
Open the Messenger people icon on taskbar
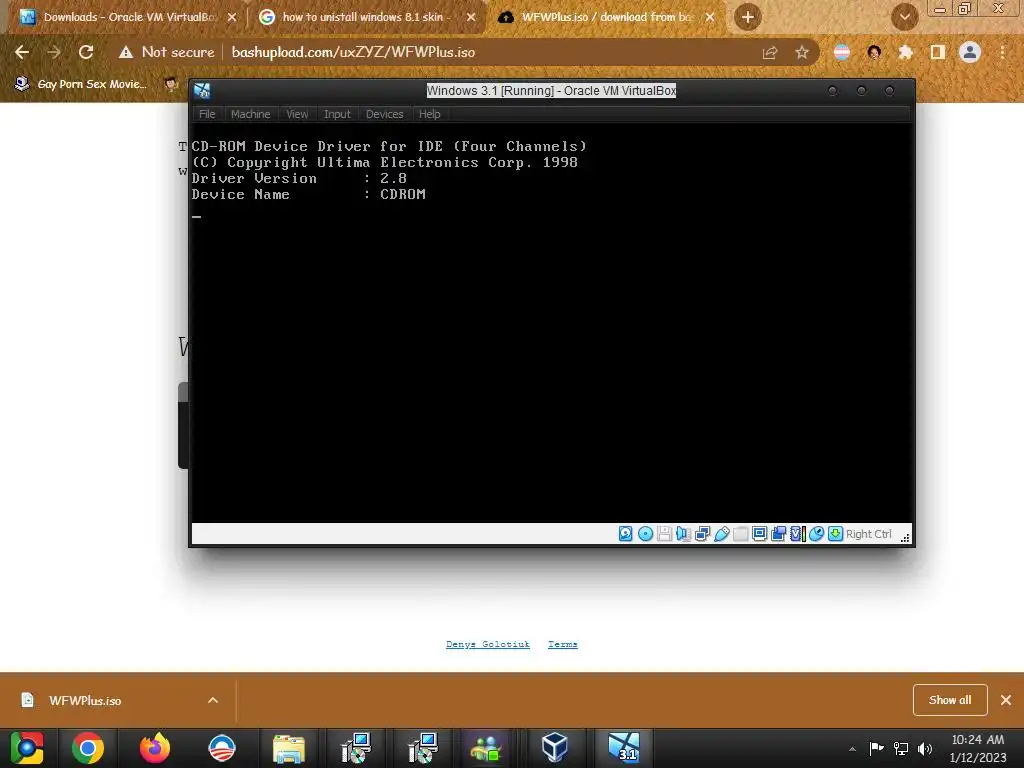click(x=487, y=748)
